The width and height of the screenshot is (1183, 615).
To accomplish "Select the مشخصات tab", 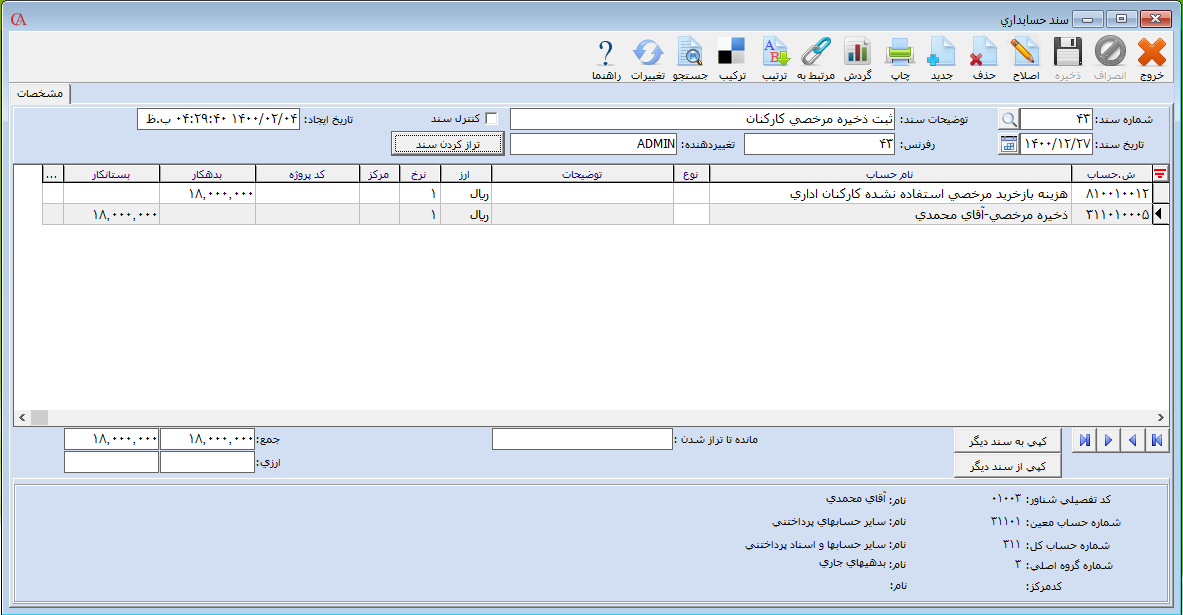I will (40, 93).
